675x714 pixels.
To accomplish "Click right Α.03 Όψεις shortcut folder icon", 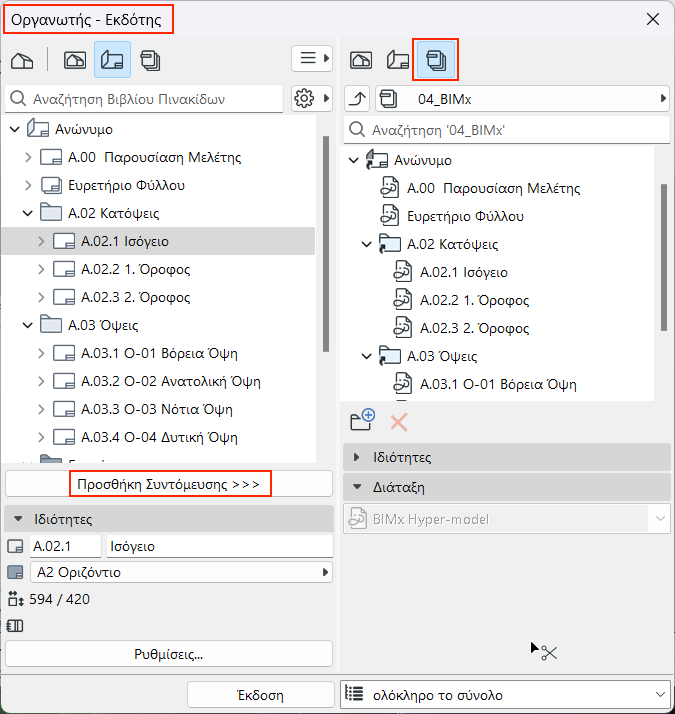I will pyautogui.click(x=389, y=356).
